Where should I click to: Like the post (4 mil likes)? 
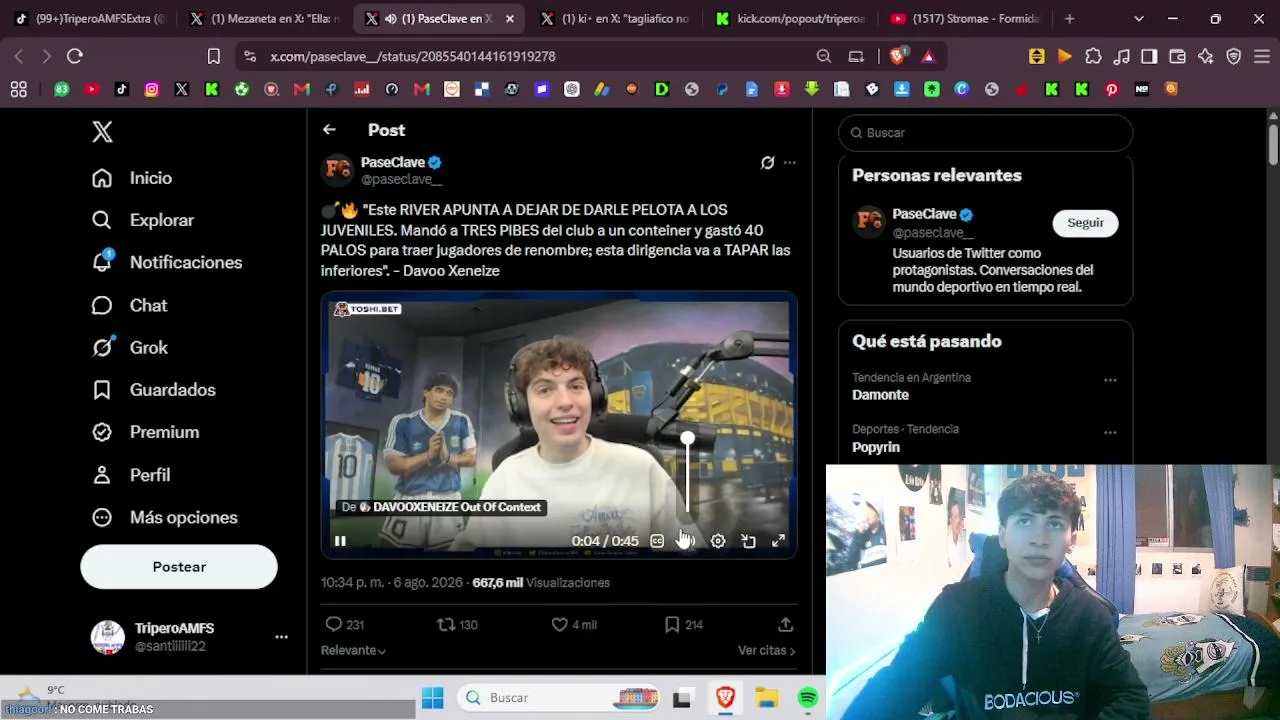tap(574, 624)
